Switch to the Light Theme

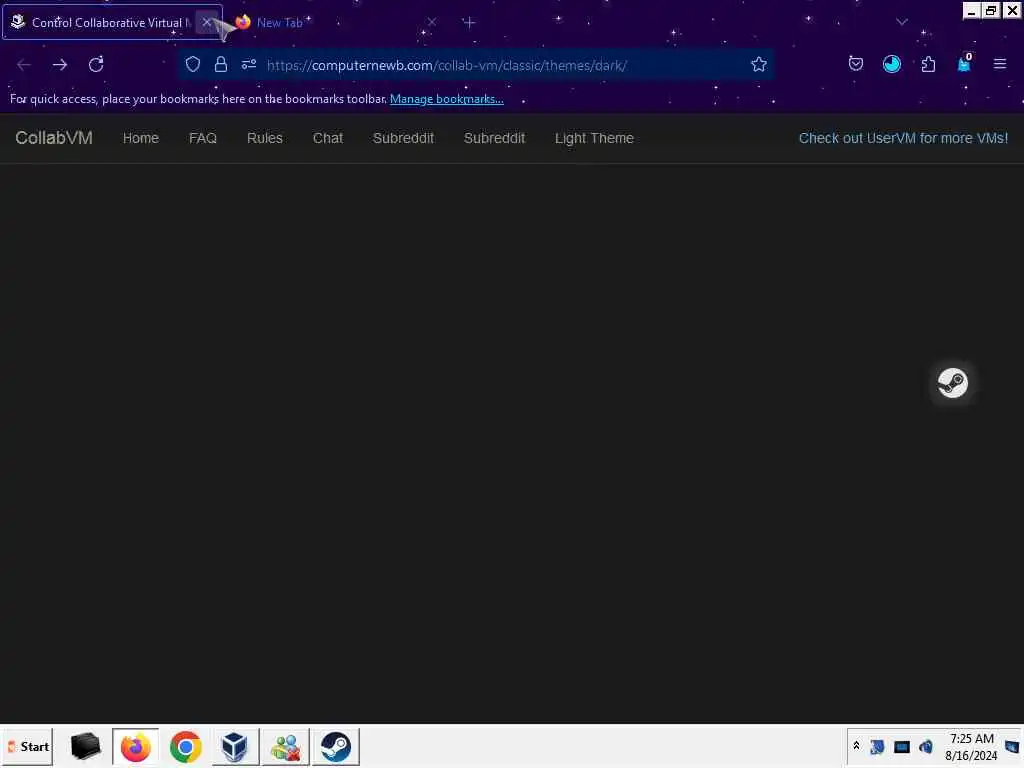click(x=594, y=138)
